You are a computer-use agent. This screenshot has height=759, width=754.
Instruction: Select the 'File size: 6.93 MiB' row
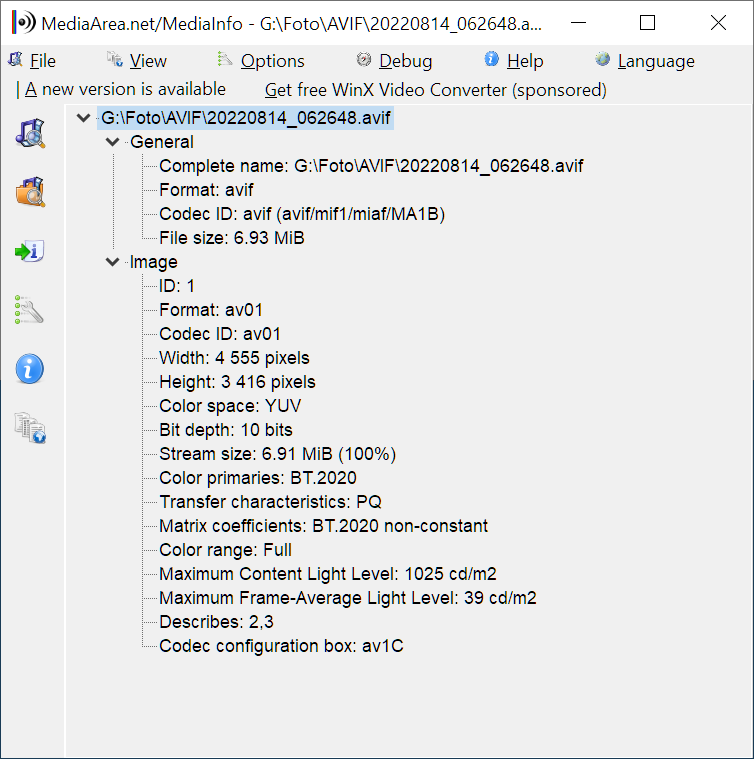tap(231, 238)
